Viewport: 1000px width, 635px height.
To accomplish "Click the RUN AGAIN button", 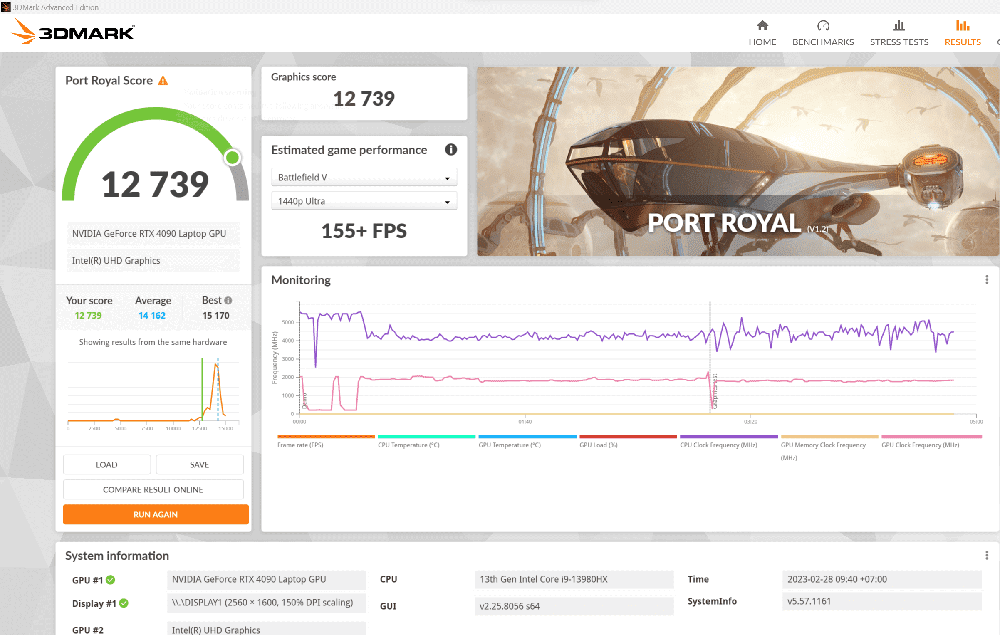I will click(156, 515).
